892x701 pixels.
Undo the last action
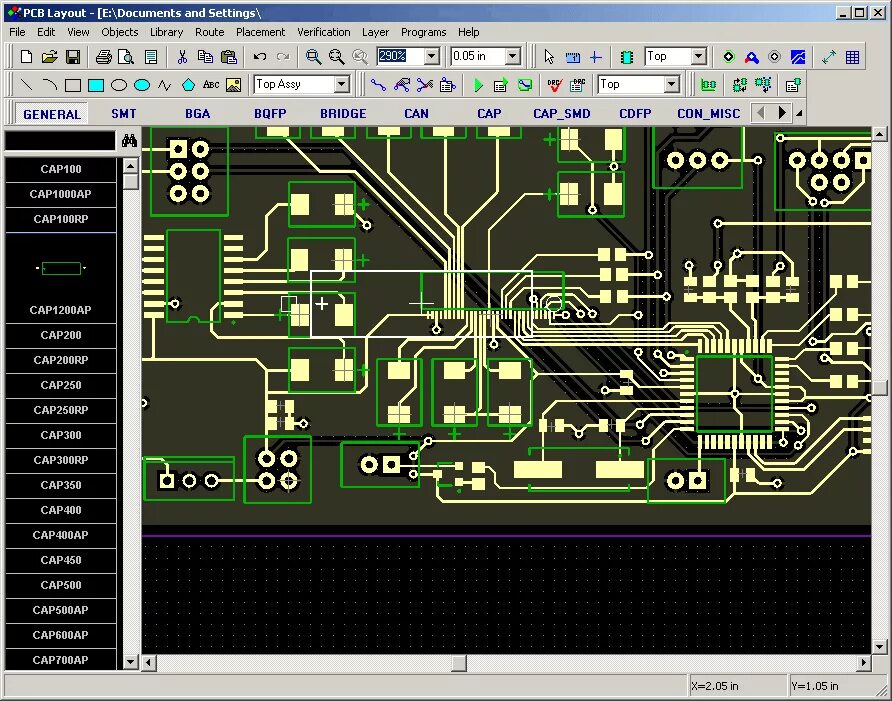pos(260,56)
